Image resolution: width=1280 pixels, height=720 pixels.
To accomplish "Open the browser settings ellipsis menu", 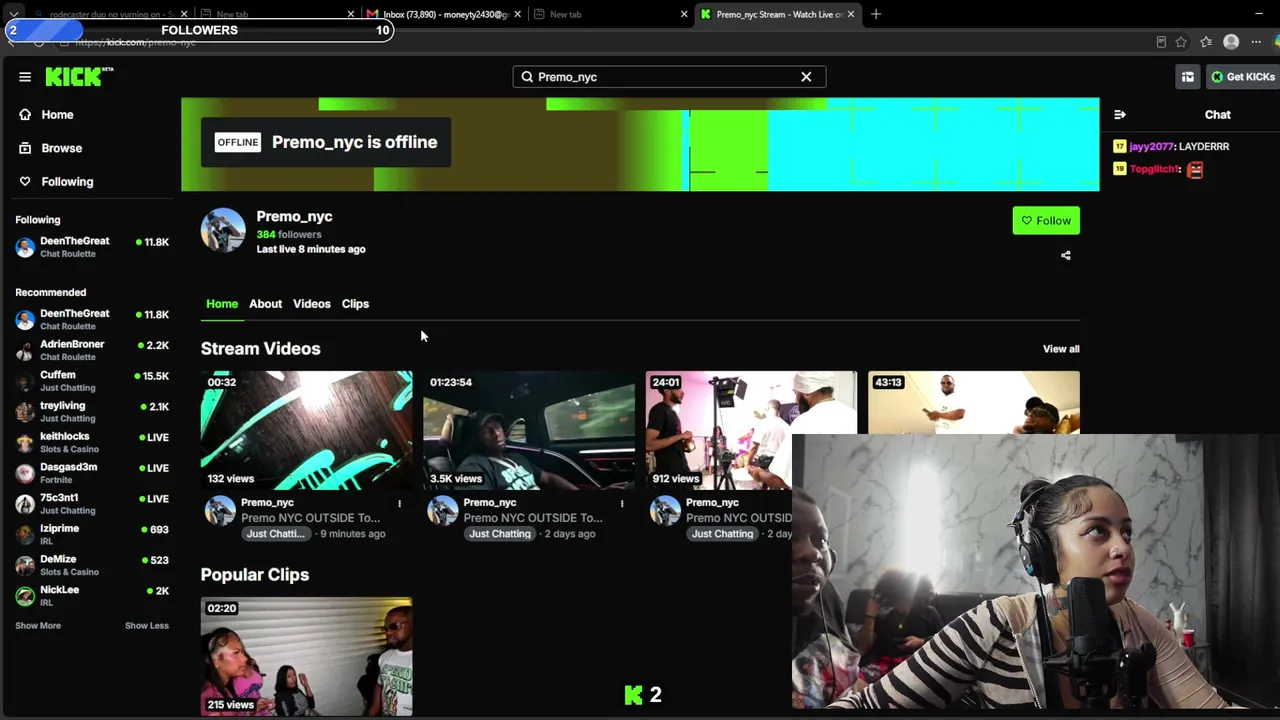I will pos(1256,42).
